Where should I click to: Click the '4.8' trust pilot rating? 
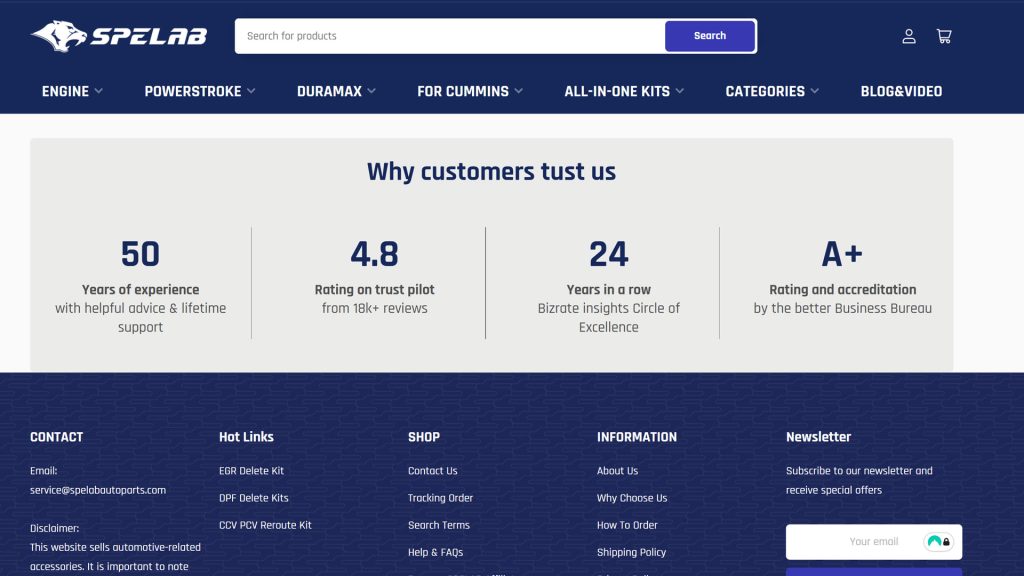coord(374,254)
